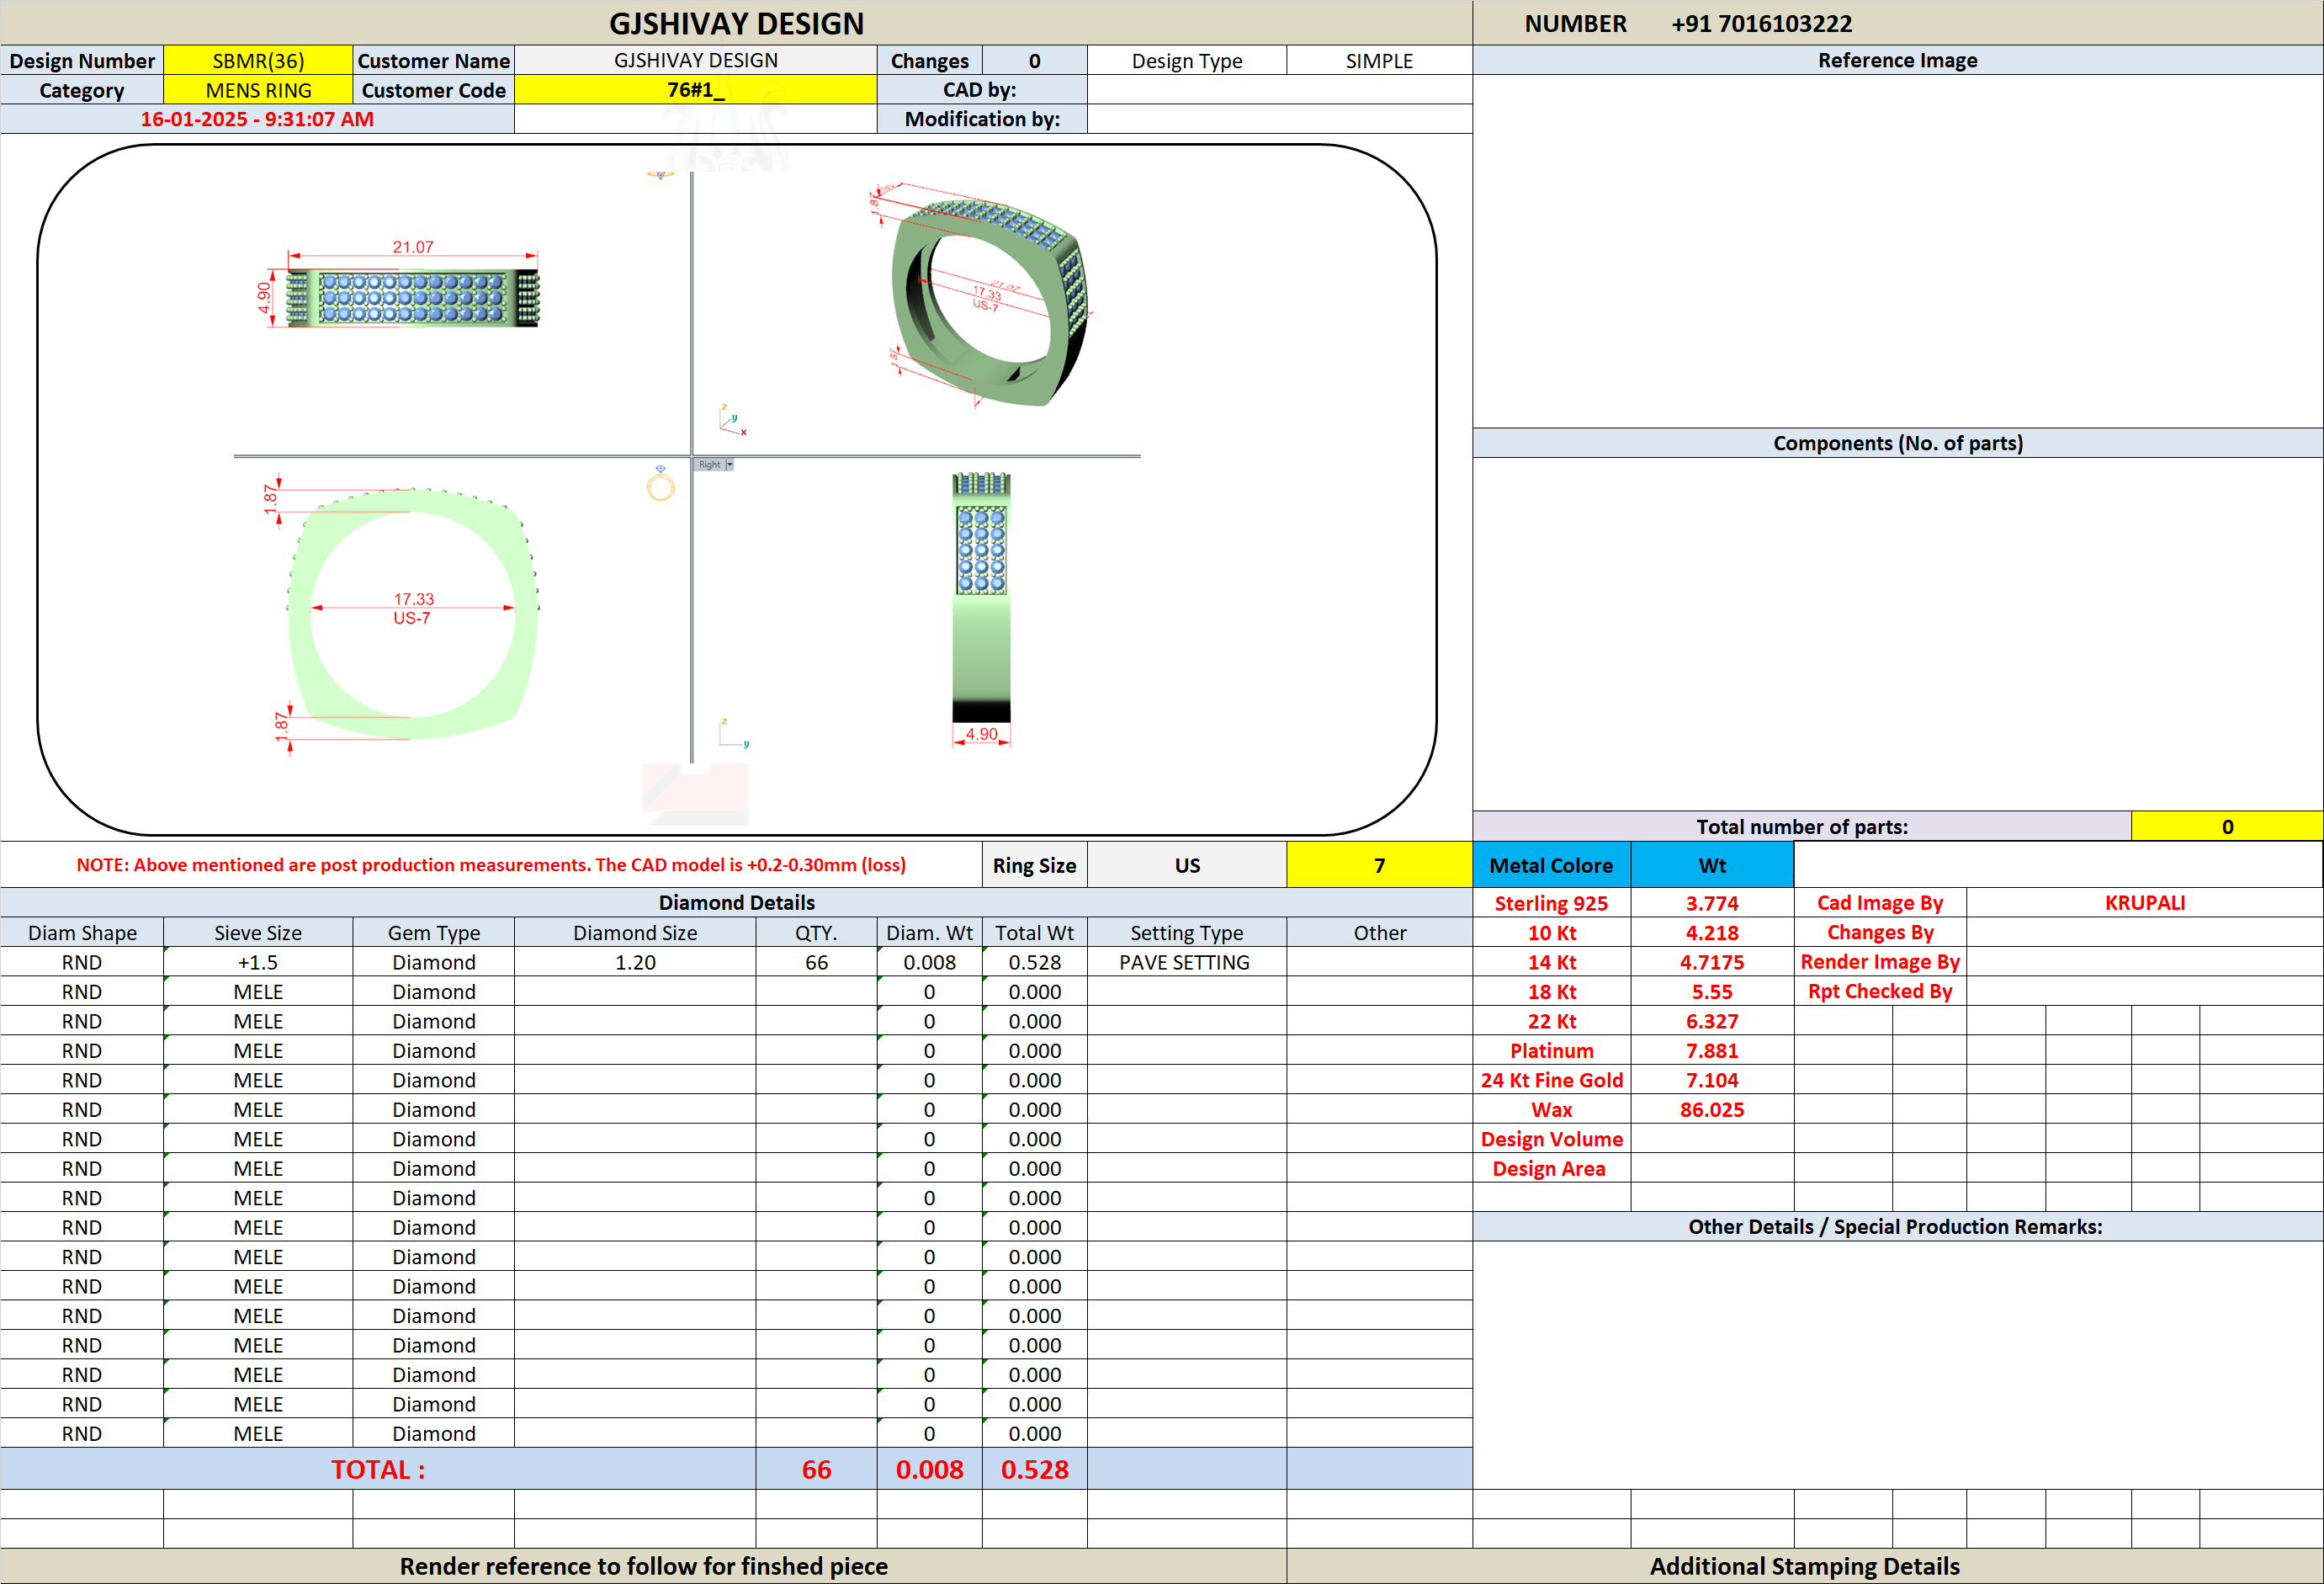Select the Design Type value SIMPLE
This screenshot has width=2324, height=1584.
[1379, 60]
